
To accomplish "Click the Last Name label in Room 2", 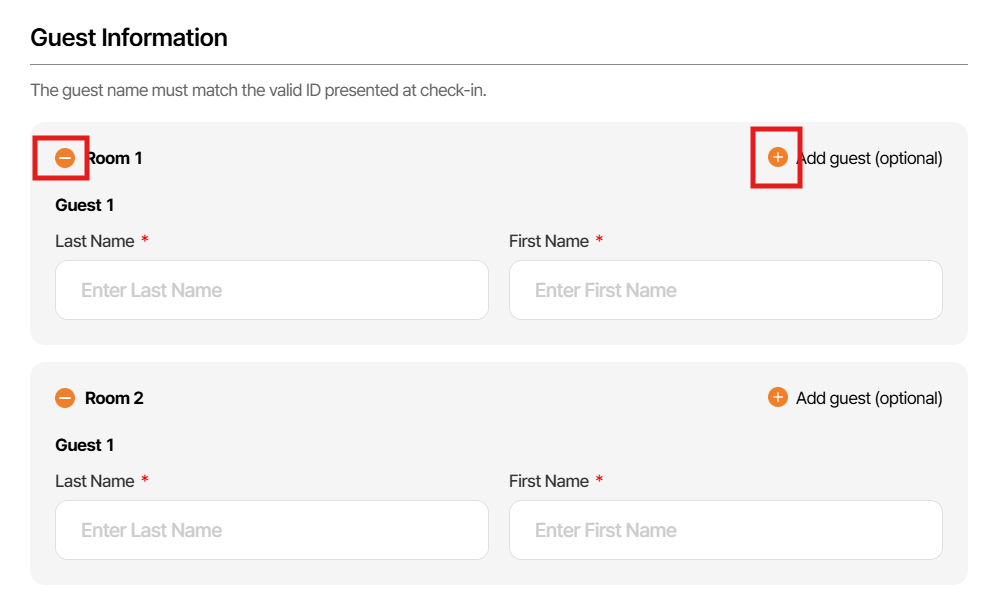I will coord(95,481).
